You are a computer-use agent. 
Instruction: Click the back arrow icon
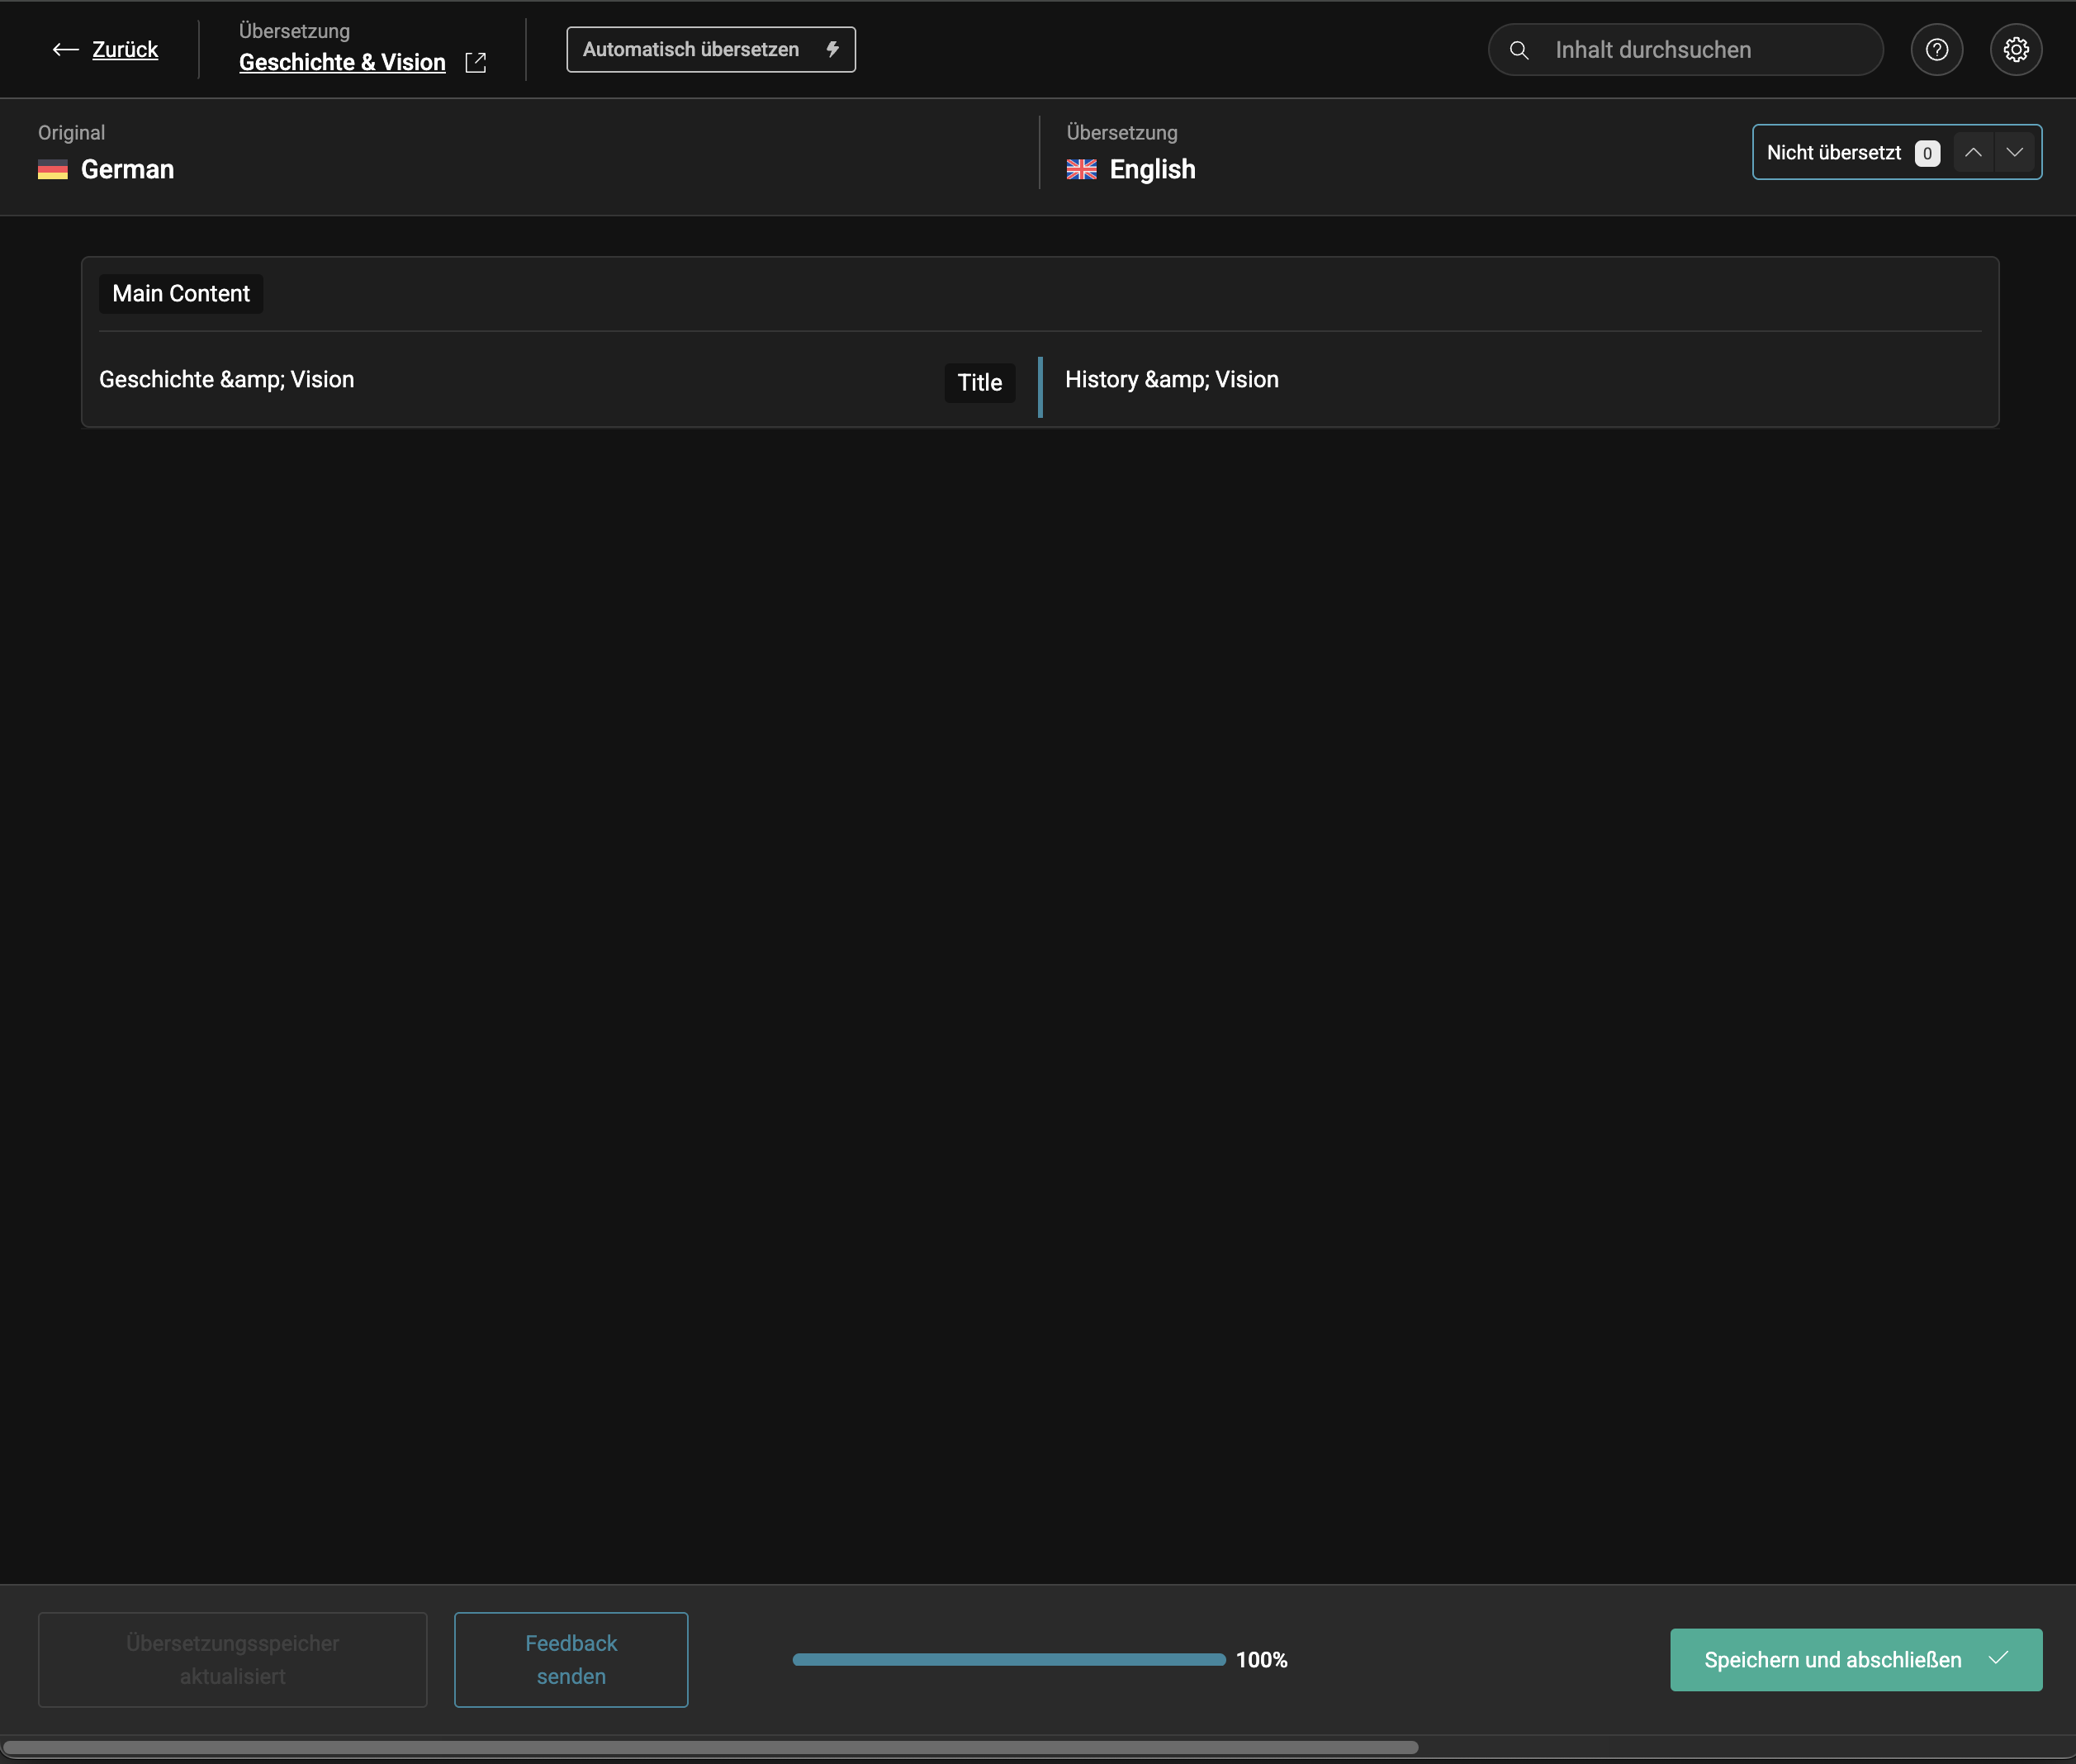coord(65,49)
